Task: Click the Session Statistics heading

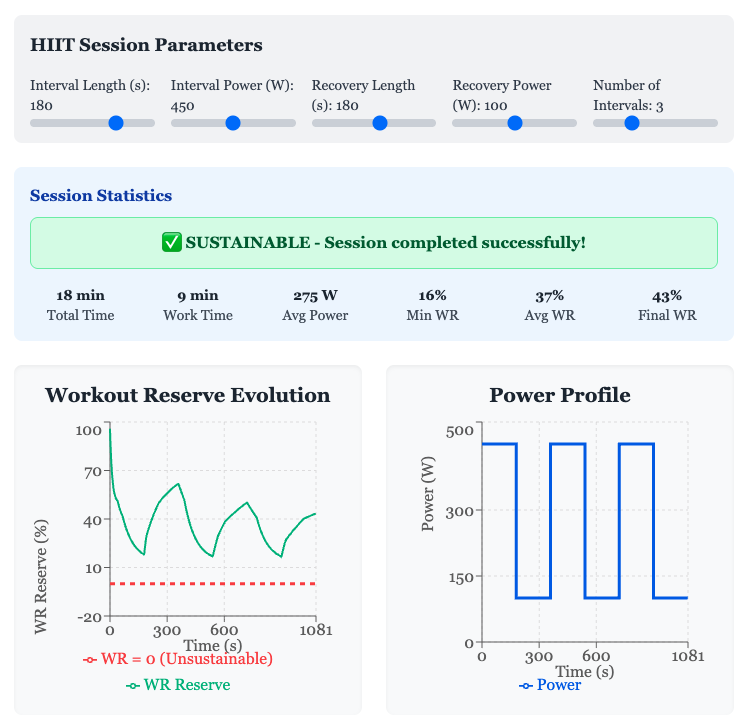Action: 101,195
